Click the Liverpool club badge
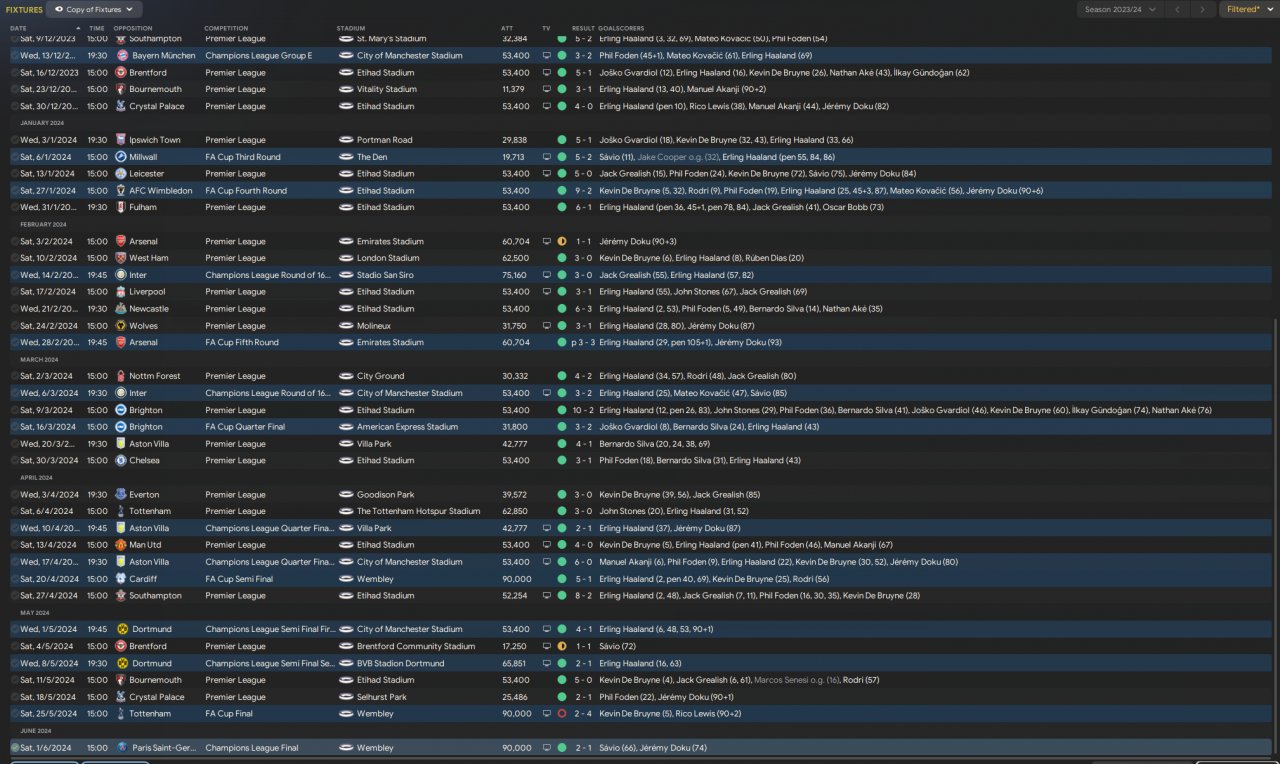Viewport: 1280px width, 764px height. coord(121,292)
